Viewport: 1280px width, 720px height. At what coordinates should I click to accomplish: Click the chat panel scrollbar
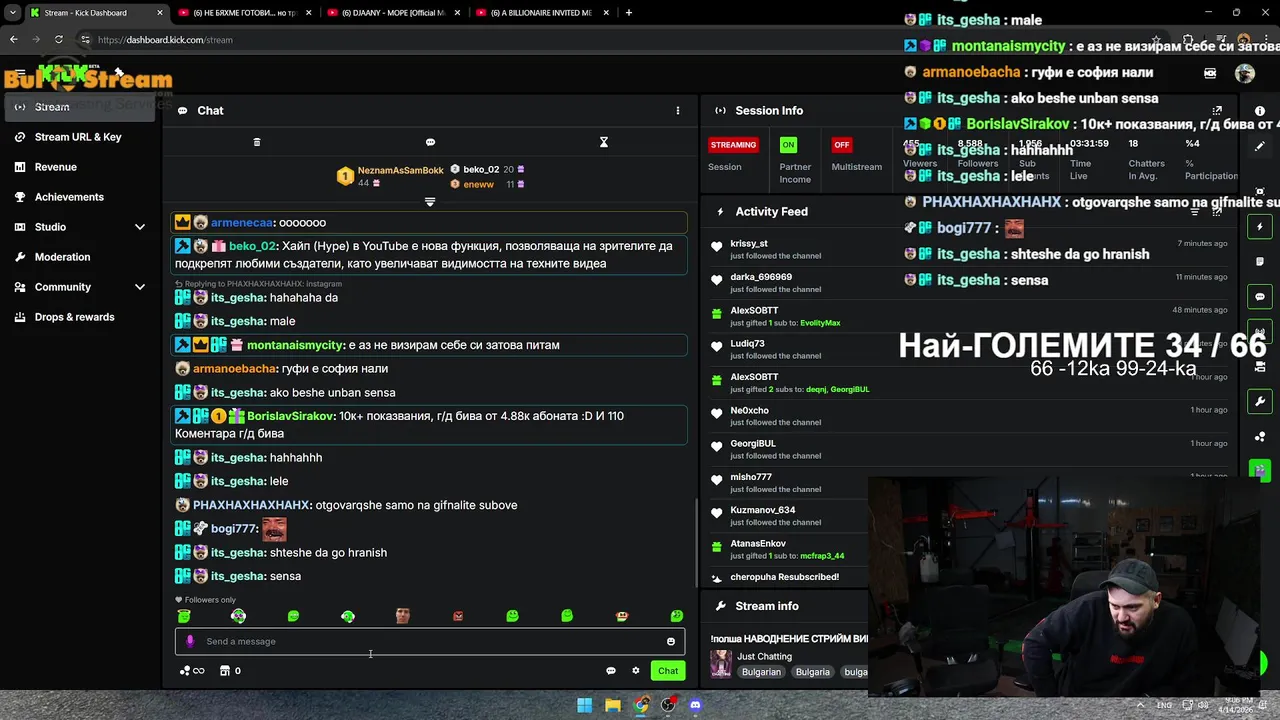point(696,541)
